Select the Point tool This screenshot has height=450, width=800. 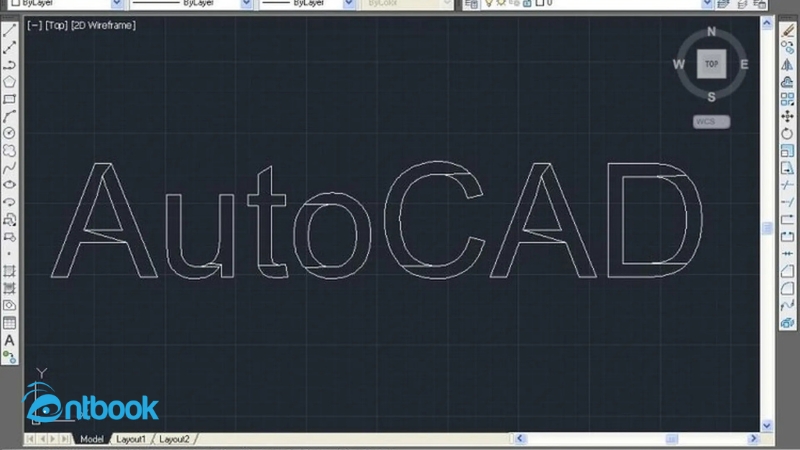(x=9, y=254)
